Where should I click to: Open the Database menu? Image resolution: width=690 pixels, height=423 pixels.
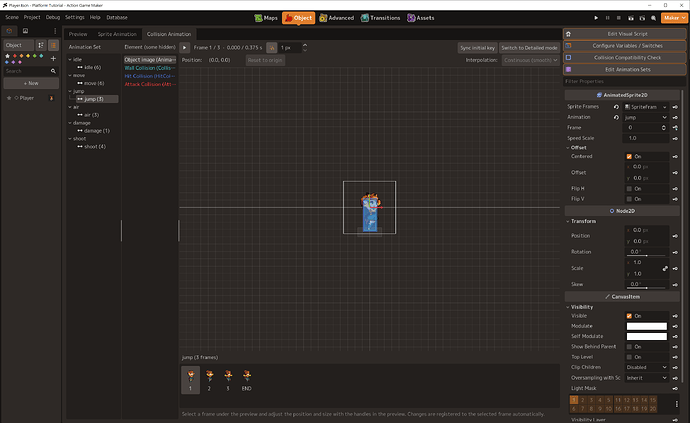point(117,18)
